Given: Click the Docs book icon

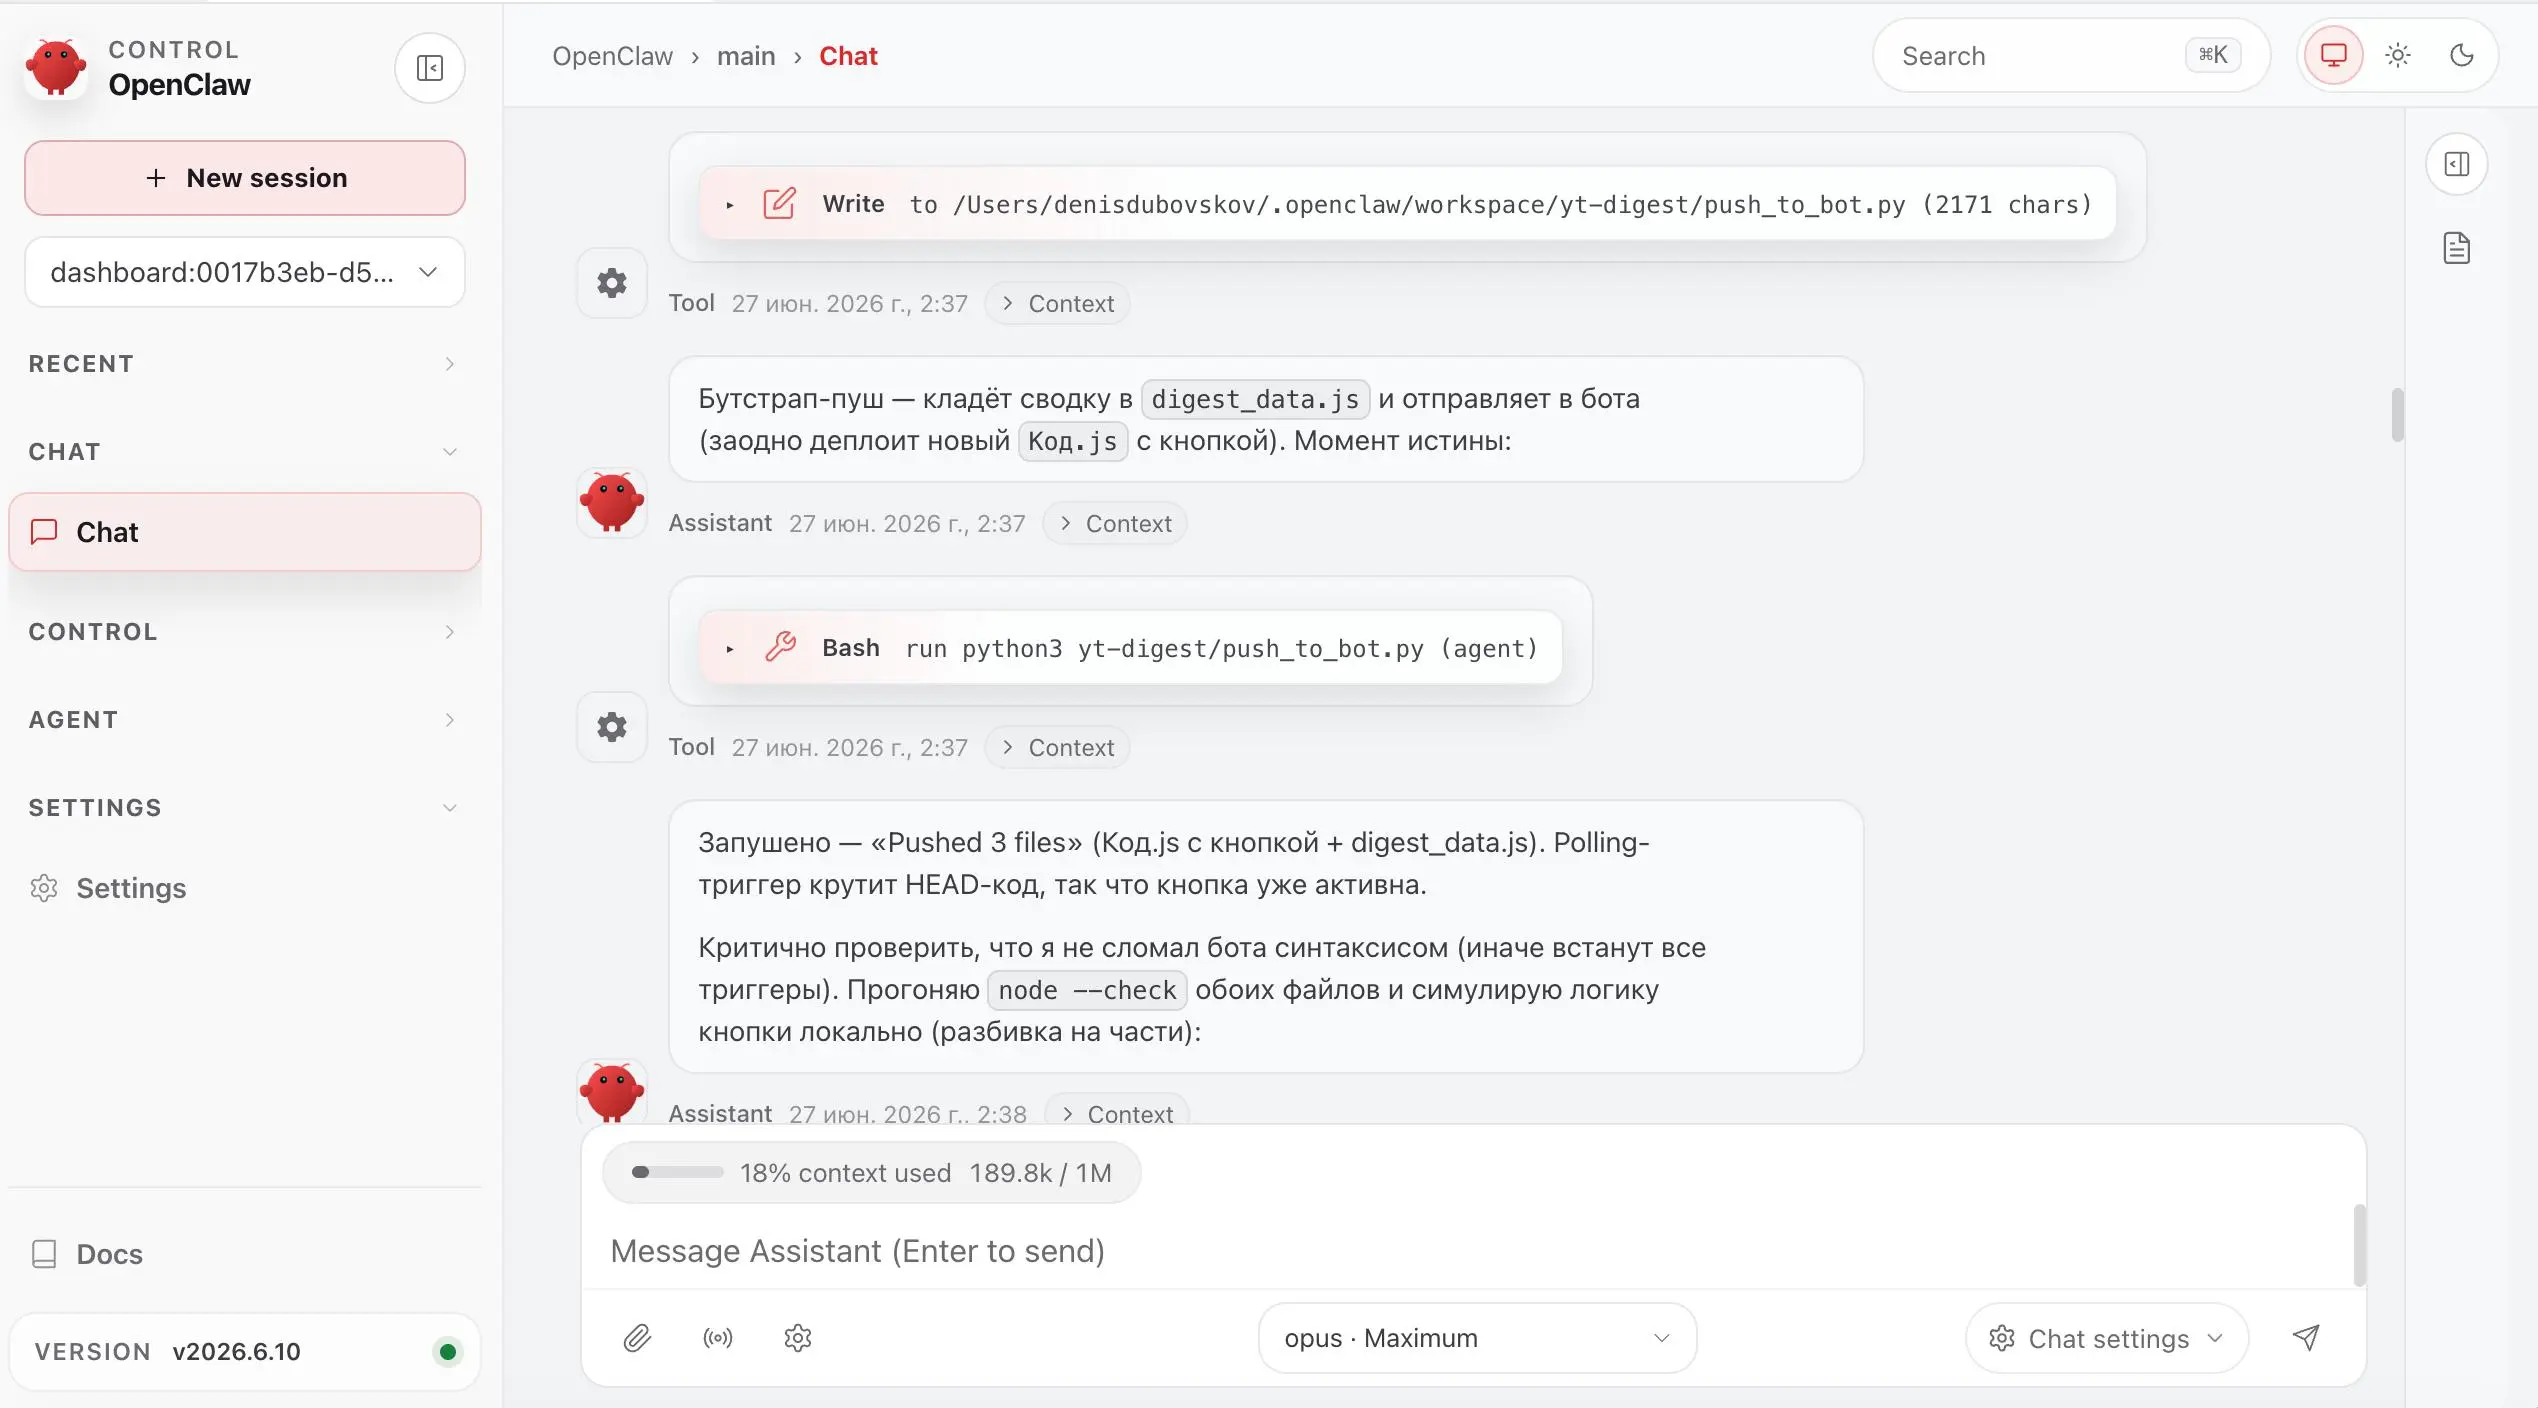Looking at the screenshot, I should point(44,1254).
